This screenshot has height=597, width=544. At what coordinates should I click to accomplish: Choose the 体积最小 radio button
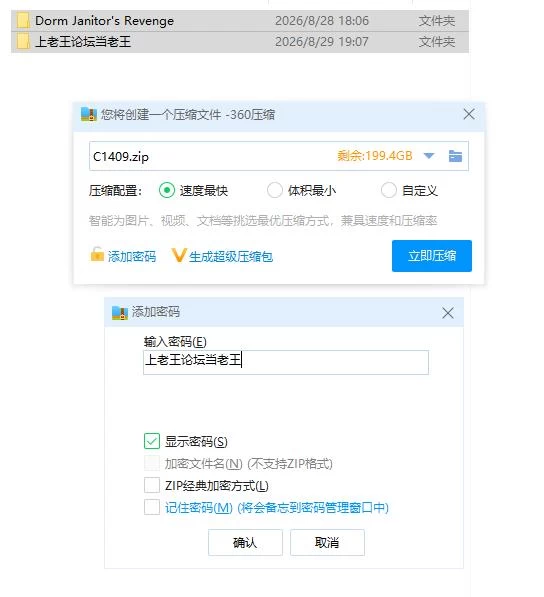pos(274,190)
